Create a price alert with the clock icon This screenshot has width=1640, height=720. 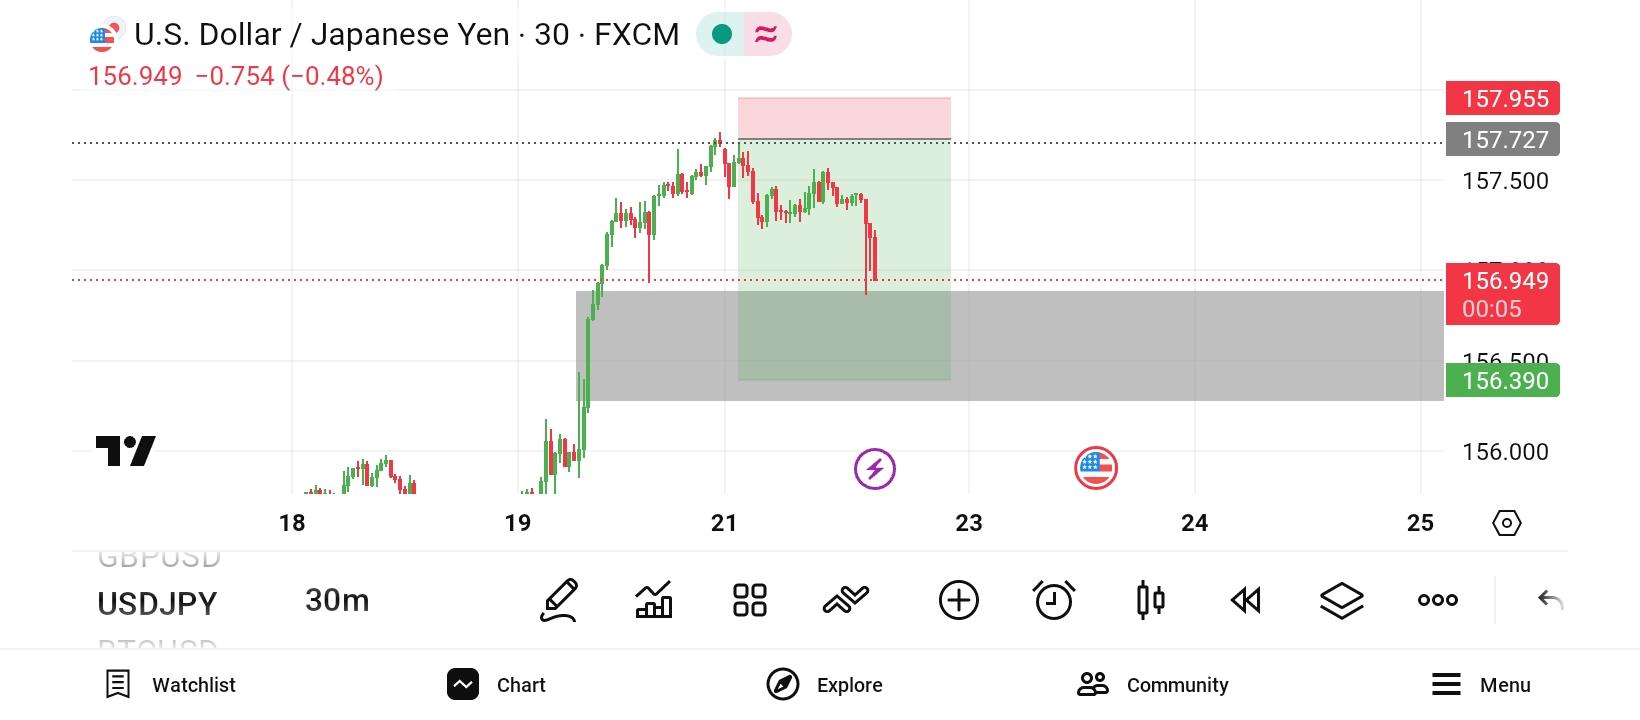1054,600
